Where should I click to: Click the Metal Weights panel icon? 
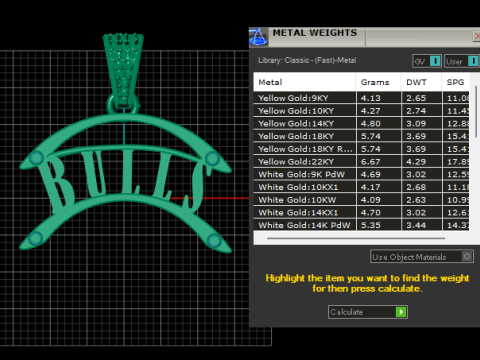[x=258, y=37]
